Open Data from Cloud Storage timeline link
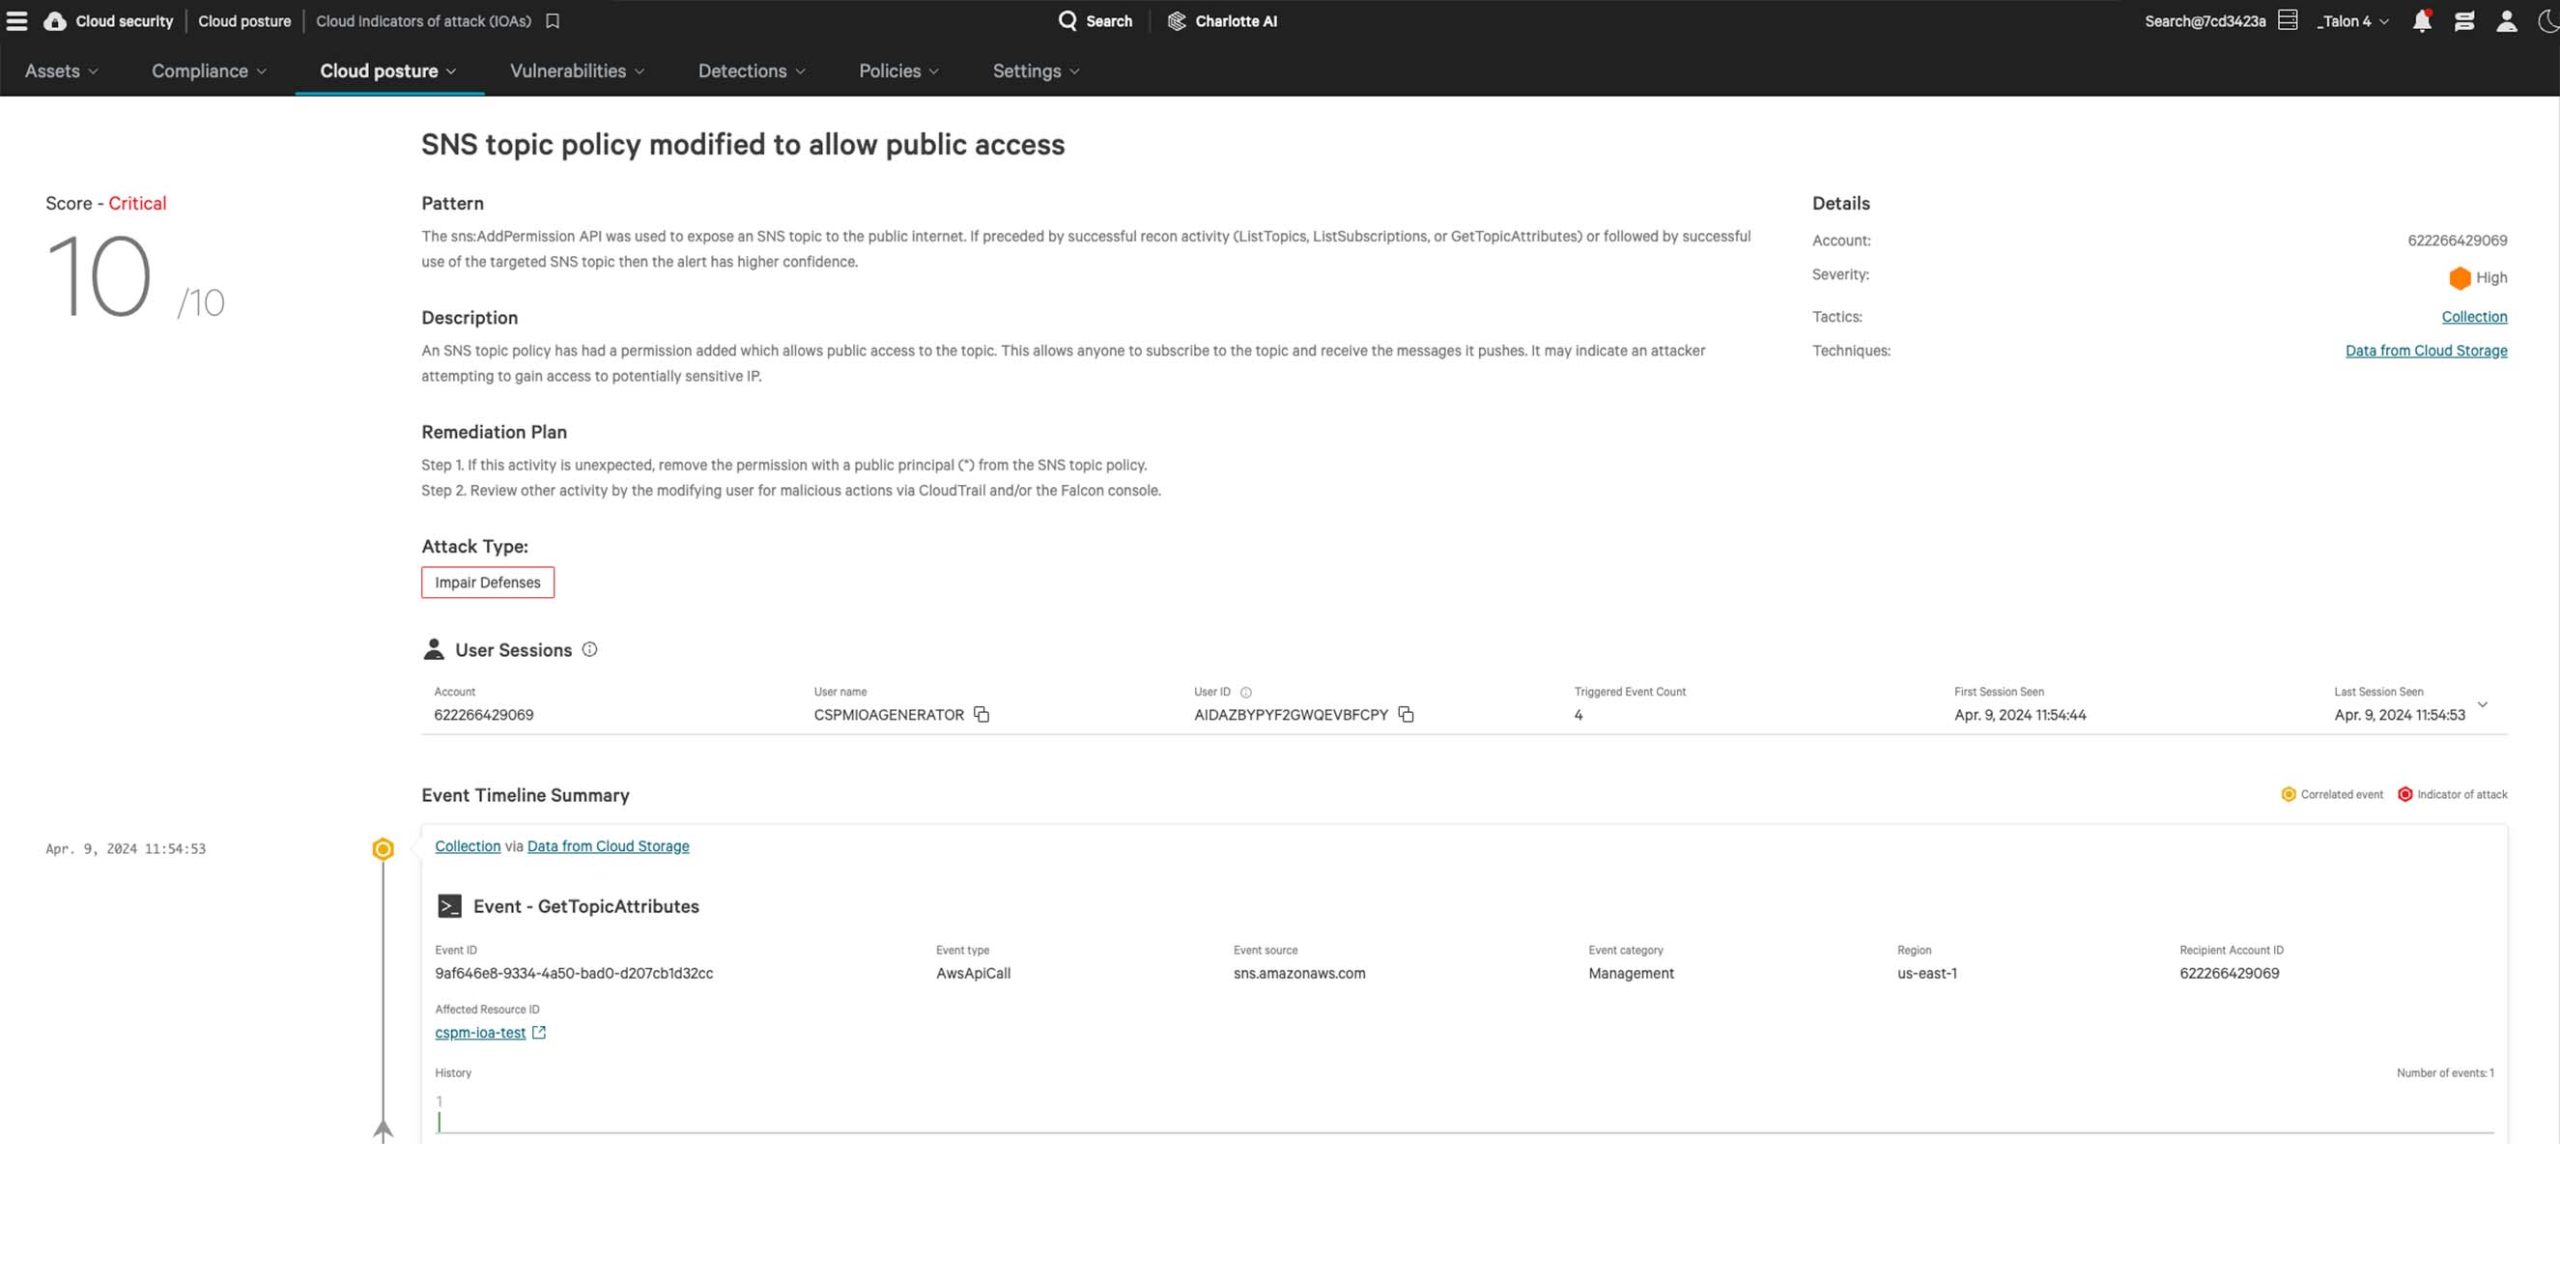This screenshot has width=2560, height=1282. (608, 846)
